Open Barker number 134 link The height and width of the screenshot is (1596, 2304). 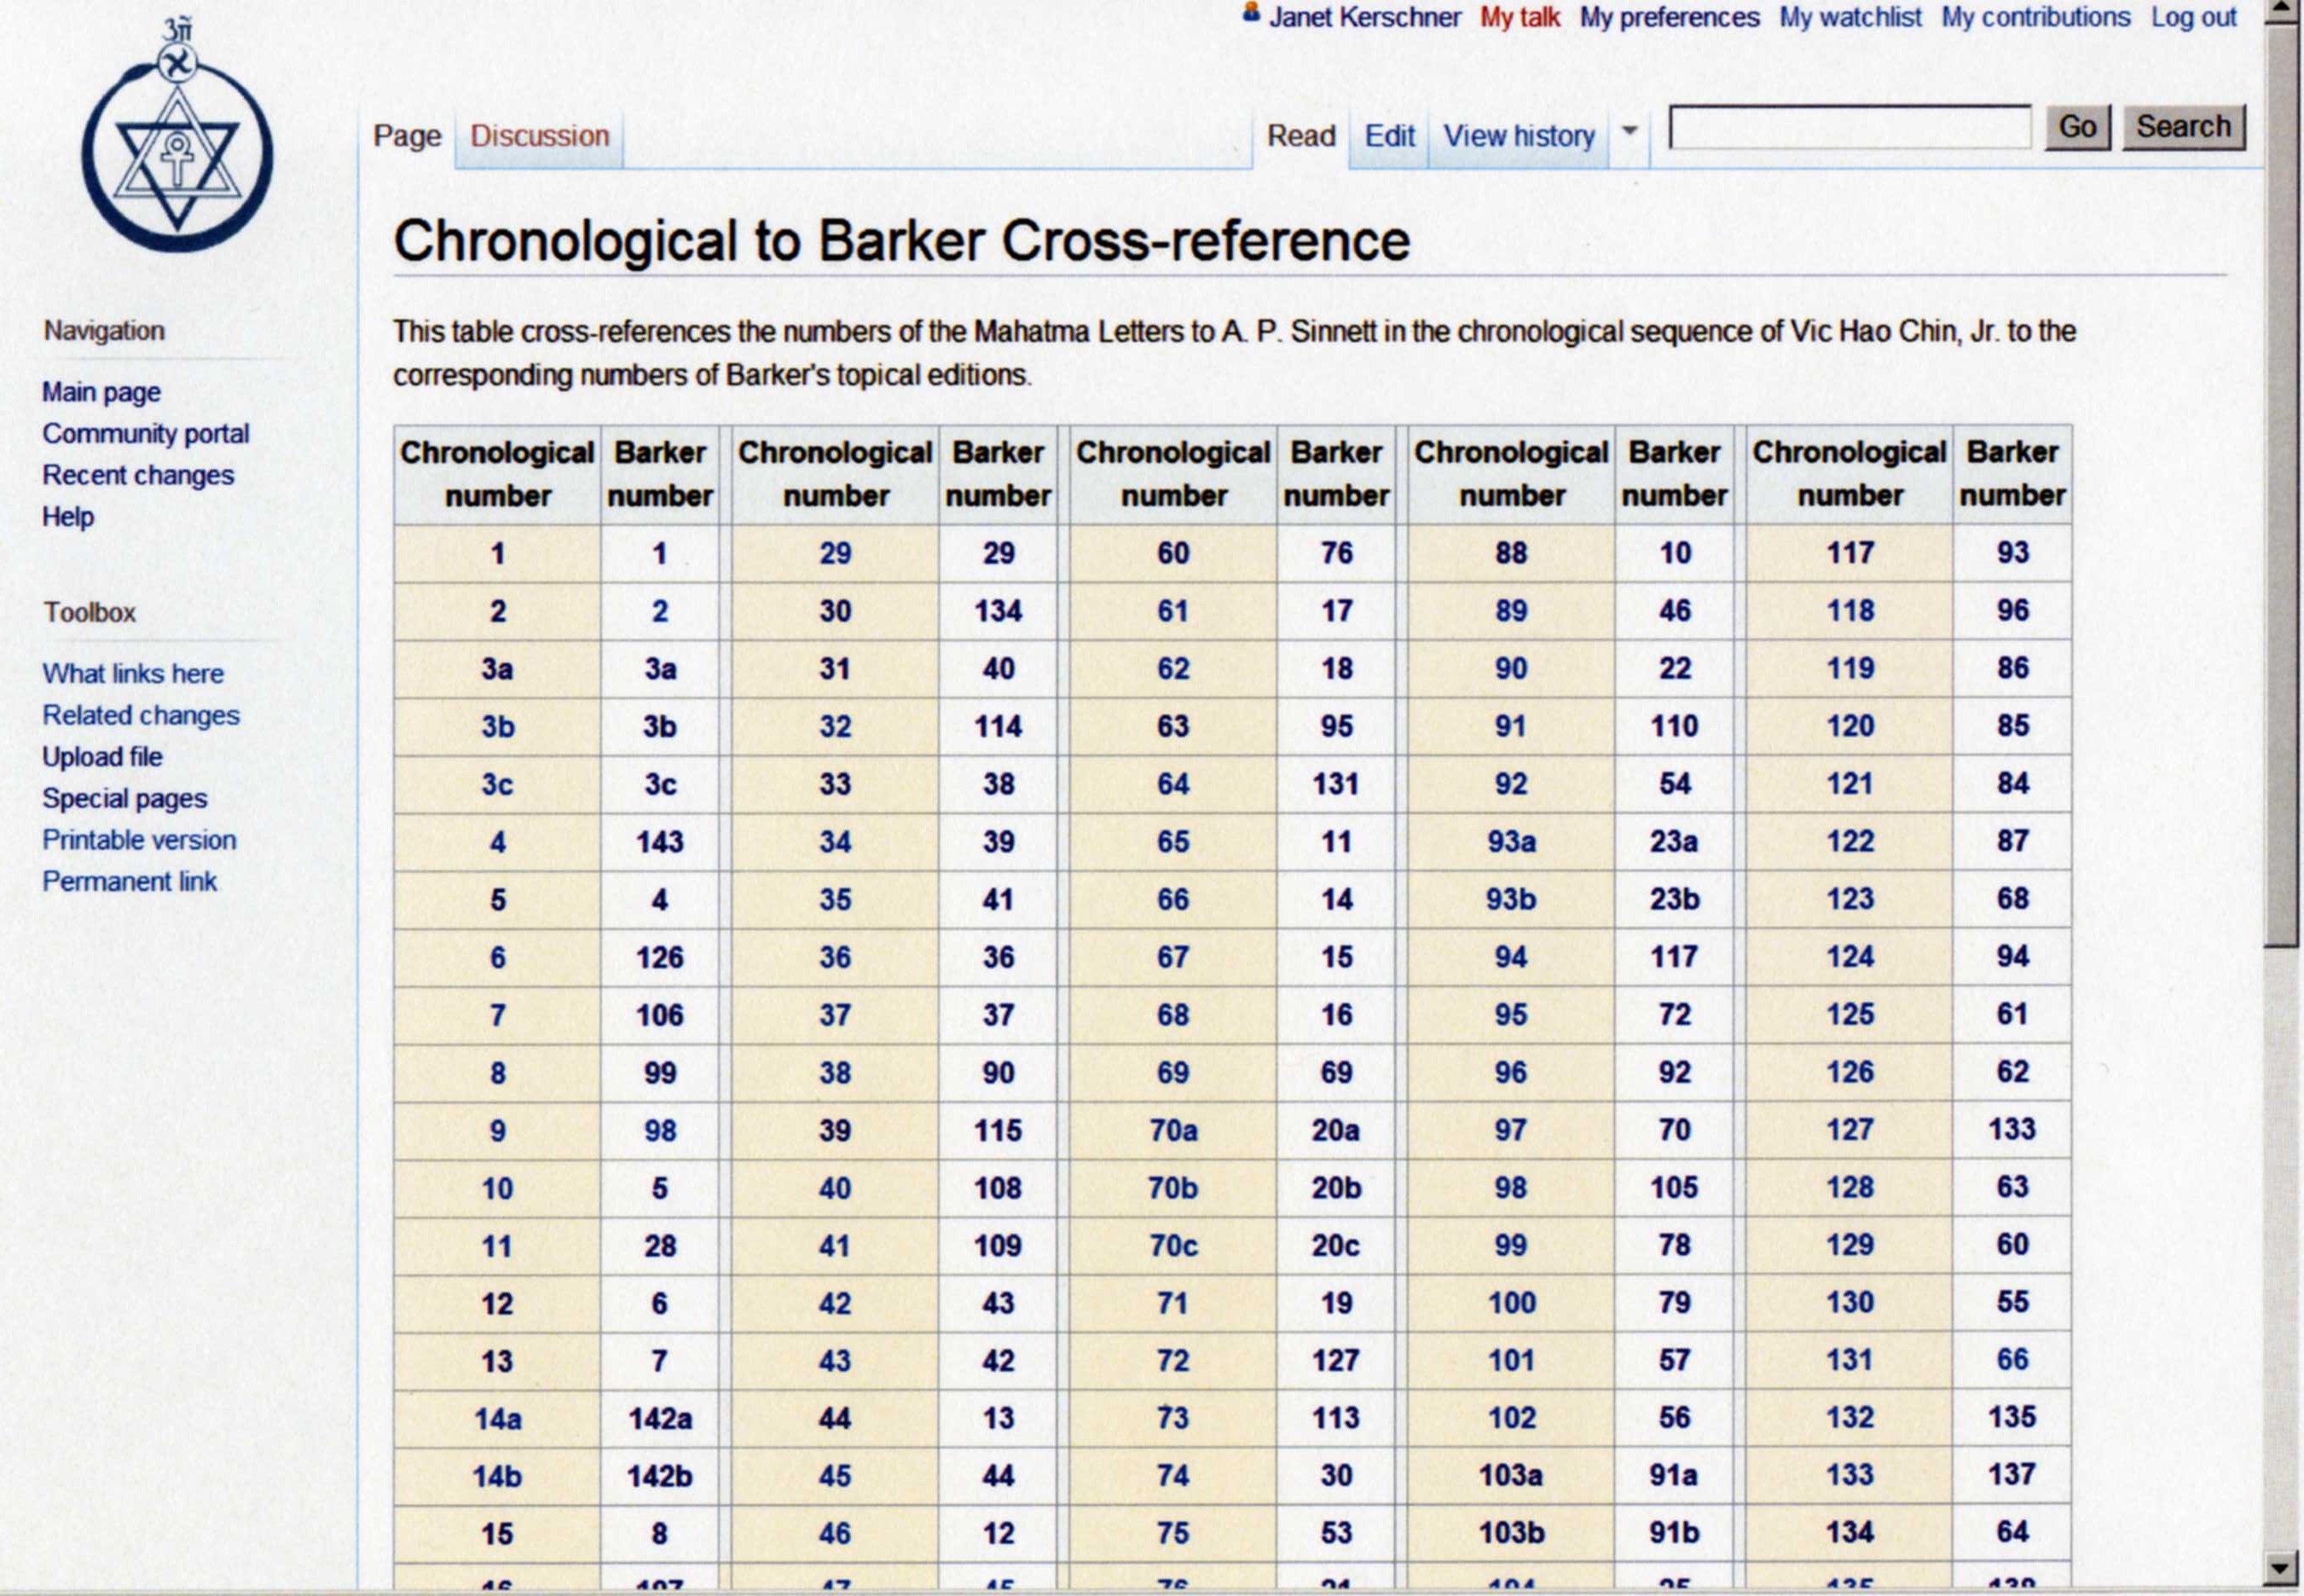click(998, 611)
